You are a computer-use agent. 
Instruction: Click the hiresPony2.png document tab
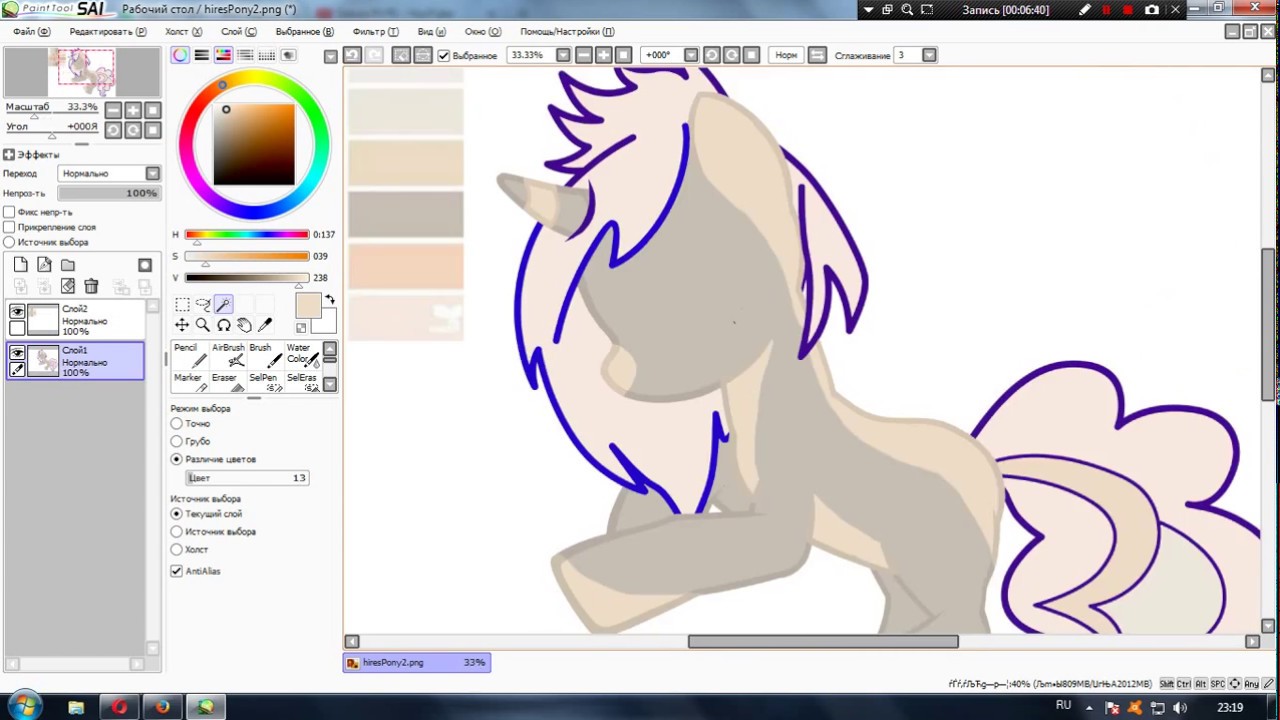(x=416, y=662)
